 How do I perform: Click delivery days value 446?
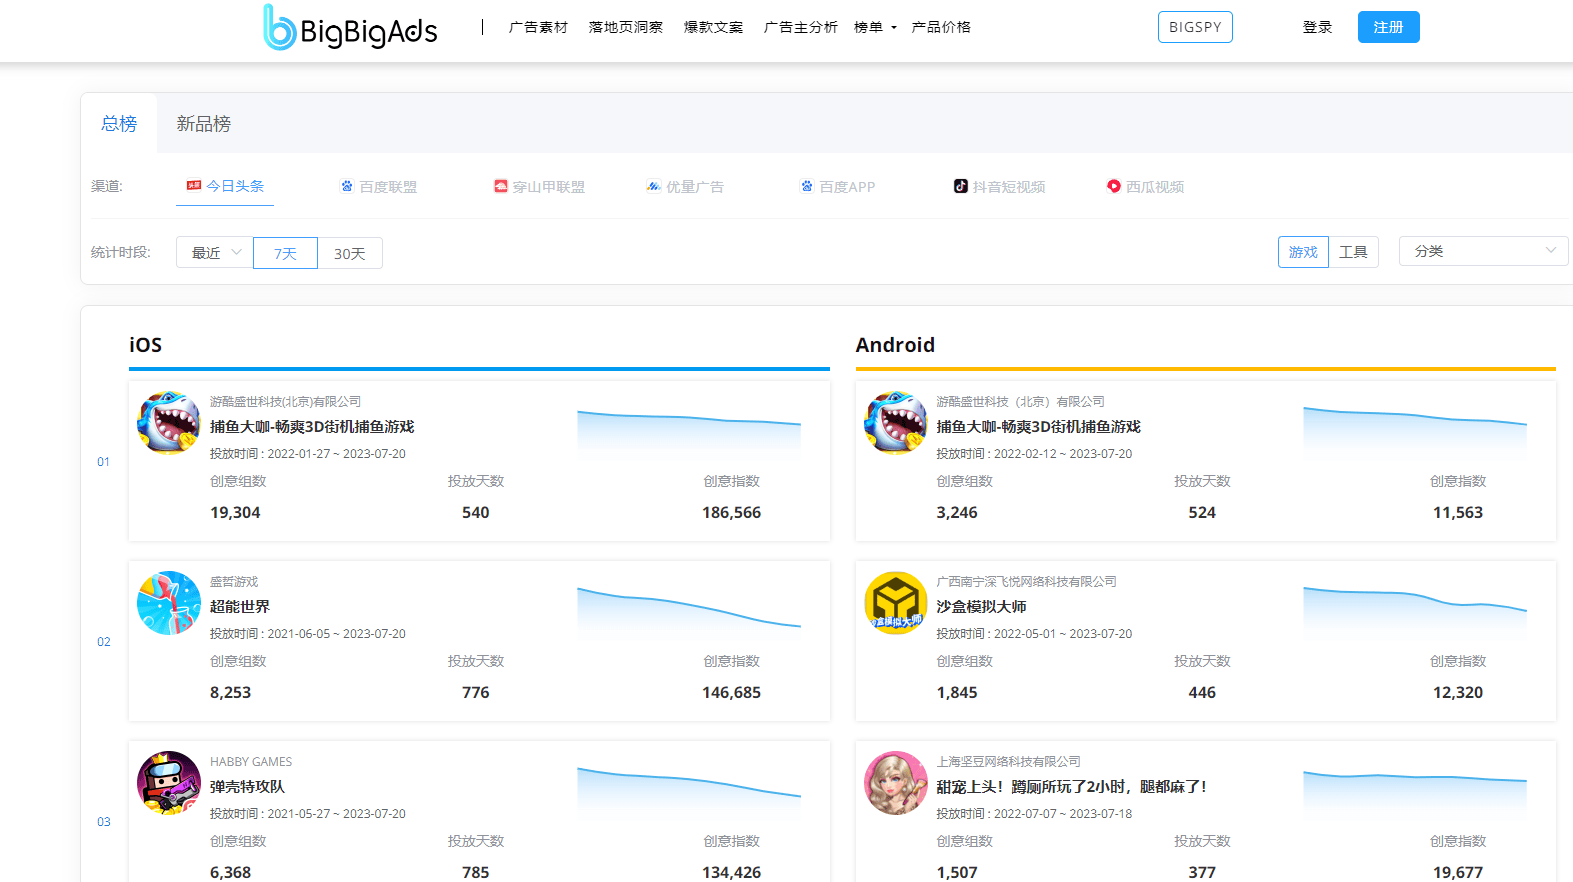point(1202,693)
